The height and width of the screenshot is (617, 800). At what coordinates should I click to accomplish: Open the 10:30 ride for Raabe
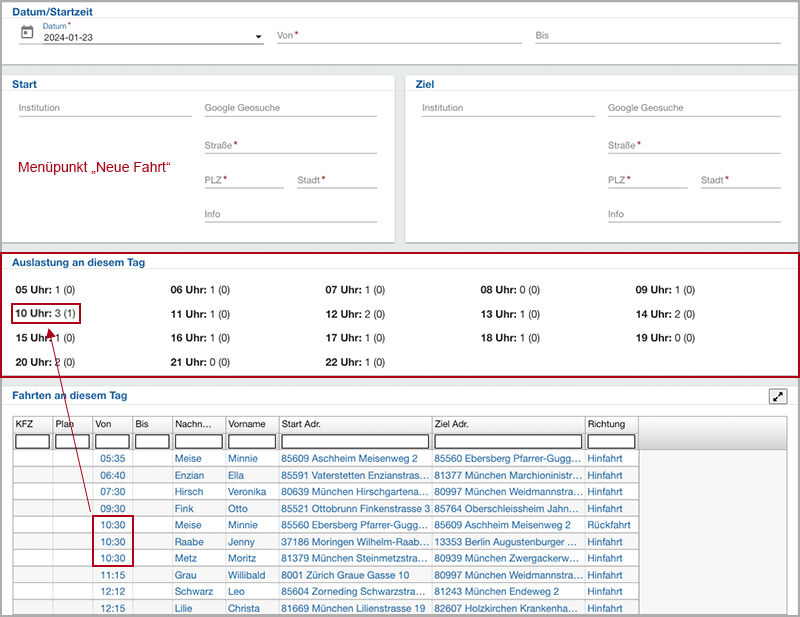click(x=113, y=541)
